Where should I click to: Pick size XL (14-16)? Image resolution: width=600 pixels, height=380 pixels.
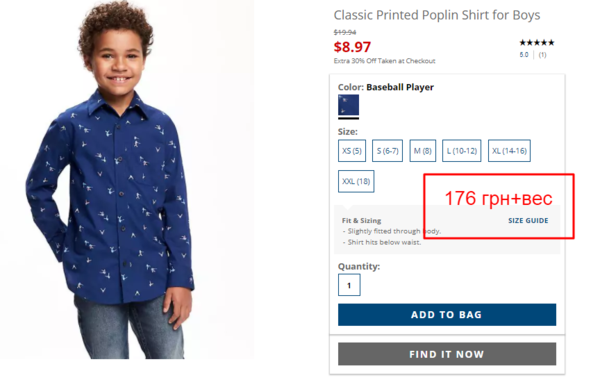(509, 151)
